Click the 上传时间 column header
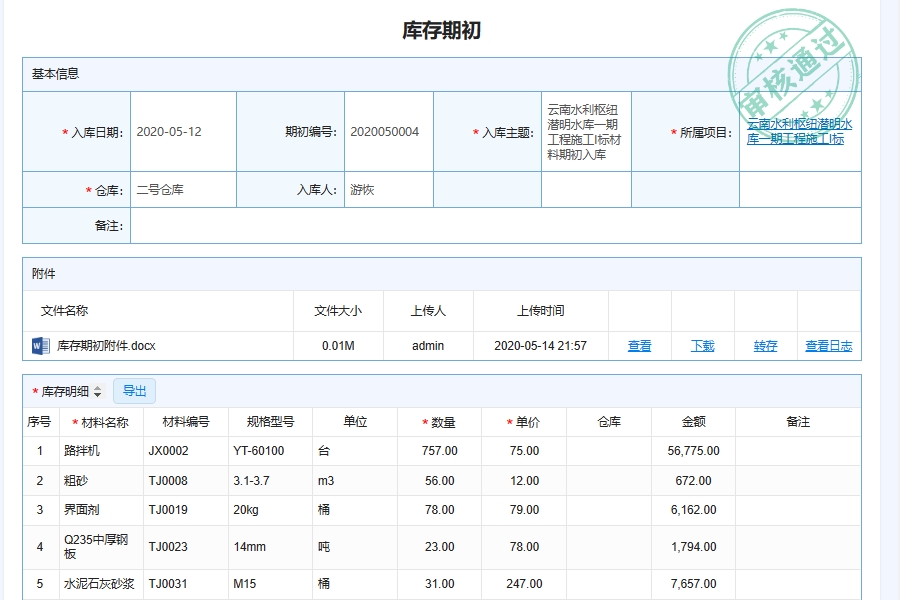 (x=541, y=311)
